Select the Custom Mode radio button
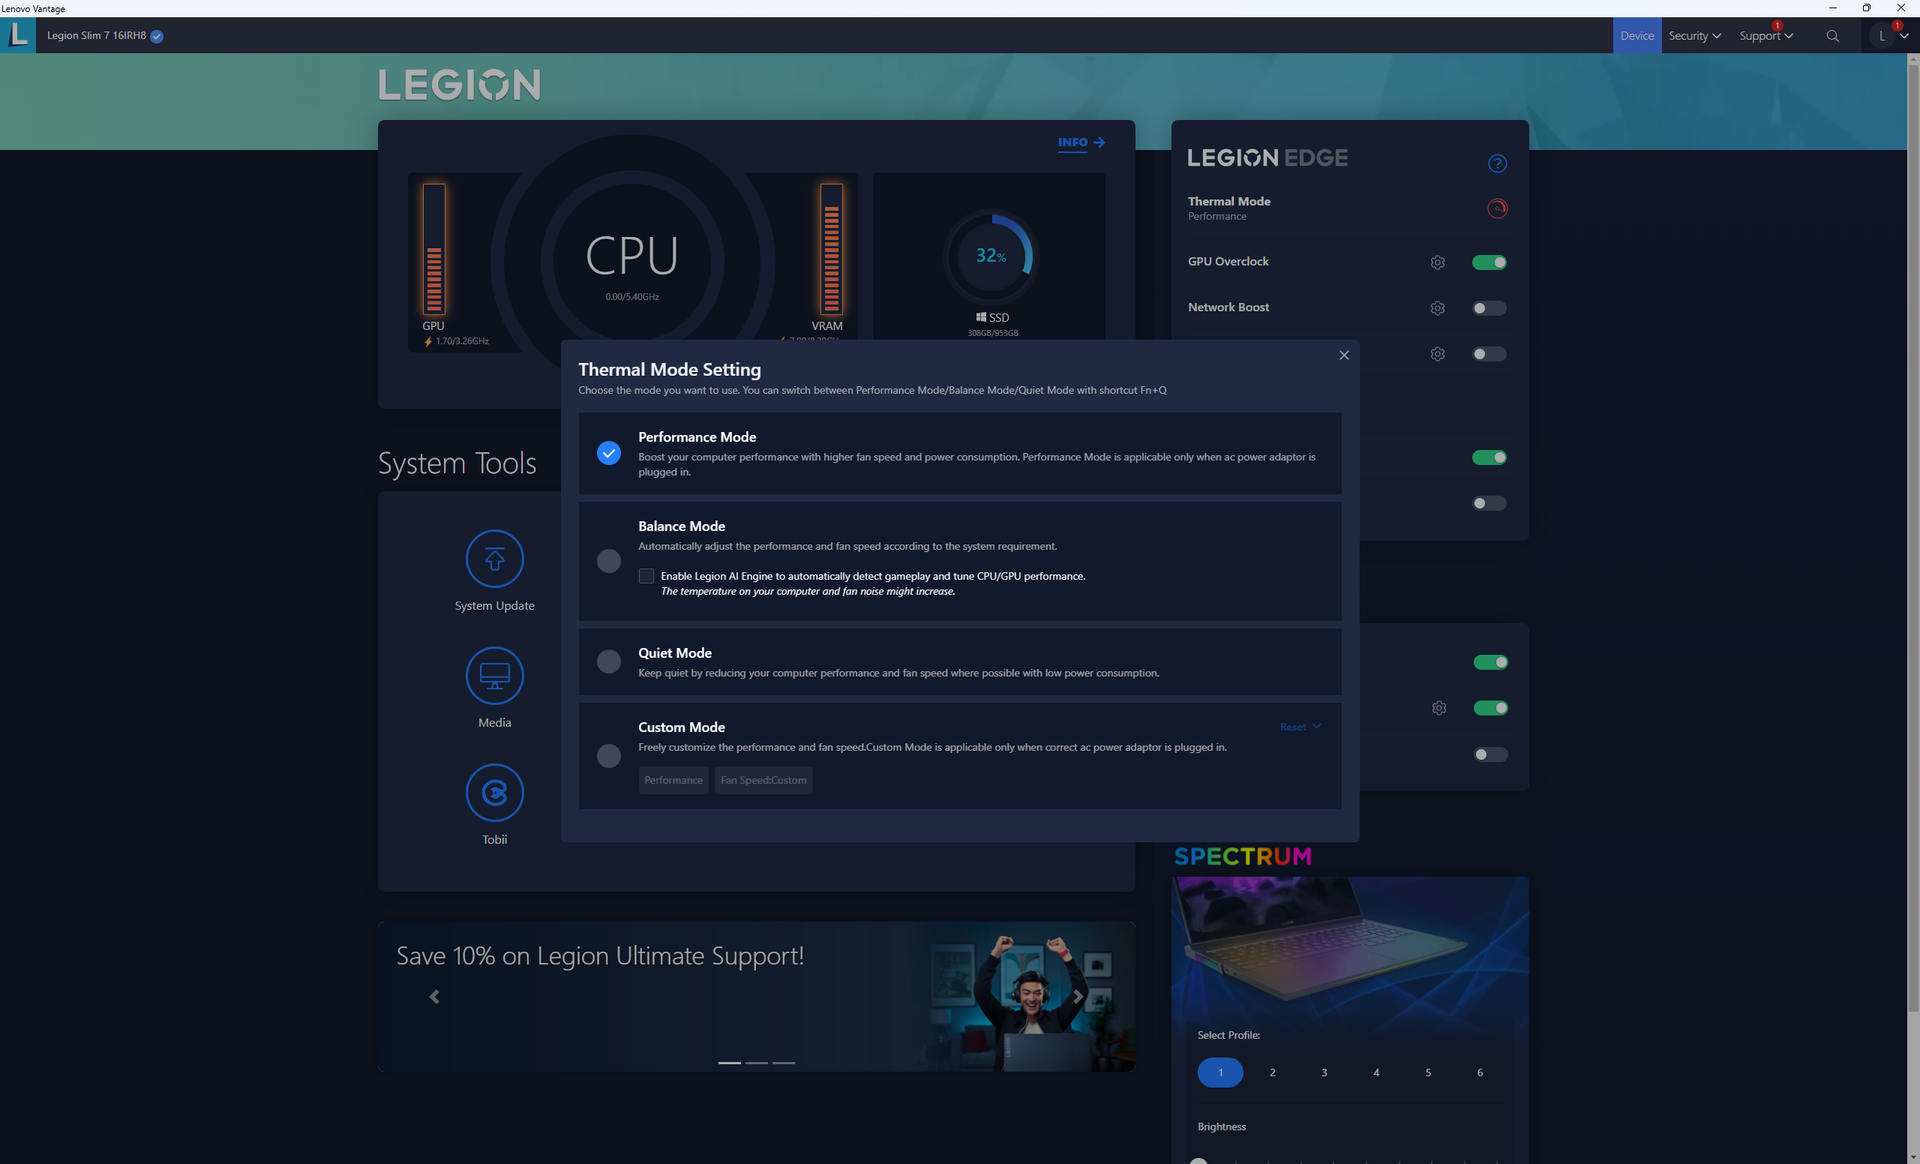The image size is (1920, 1164). (608, 756)
